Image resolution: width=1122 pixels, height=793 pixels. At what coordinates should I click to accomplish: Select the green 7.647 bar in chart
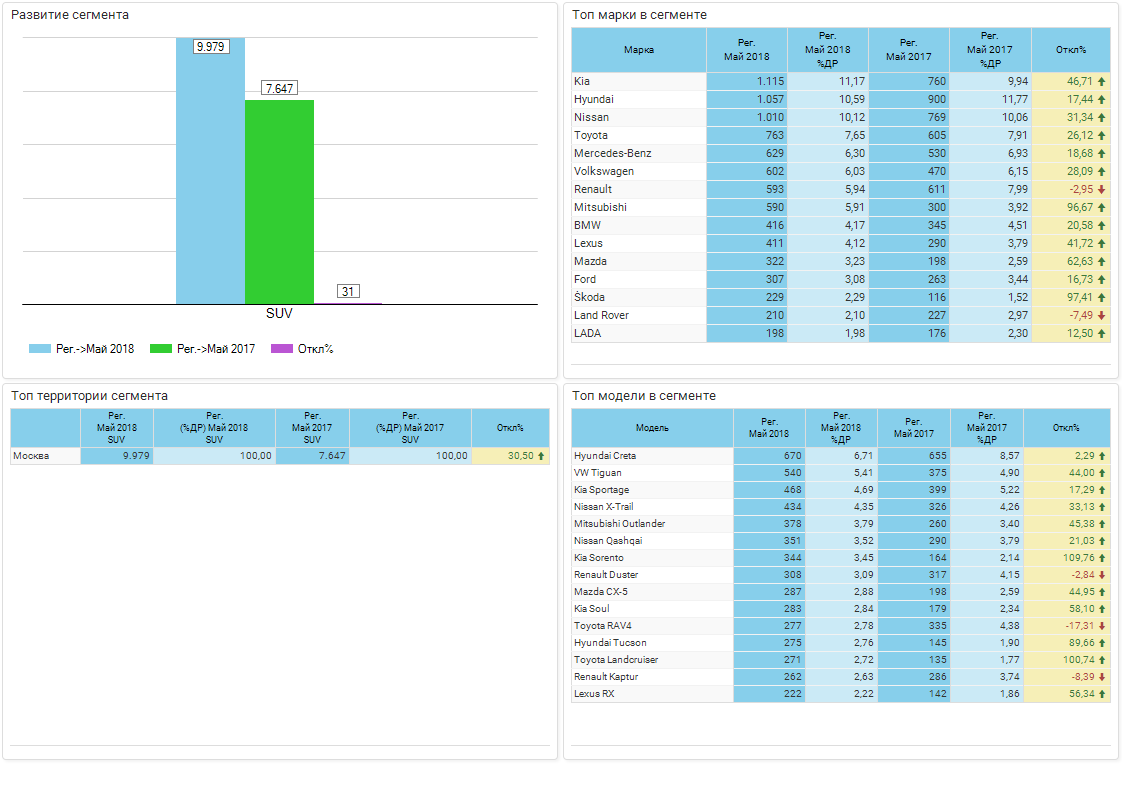pyautogui.click(x=279, y=200)
